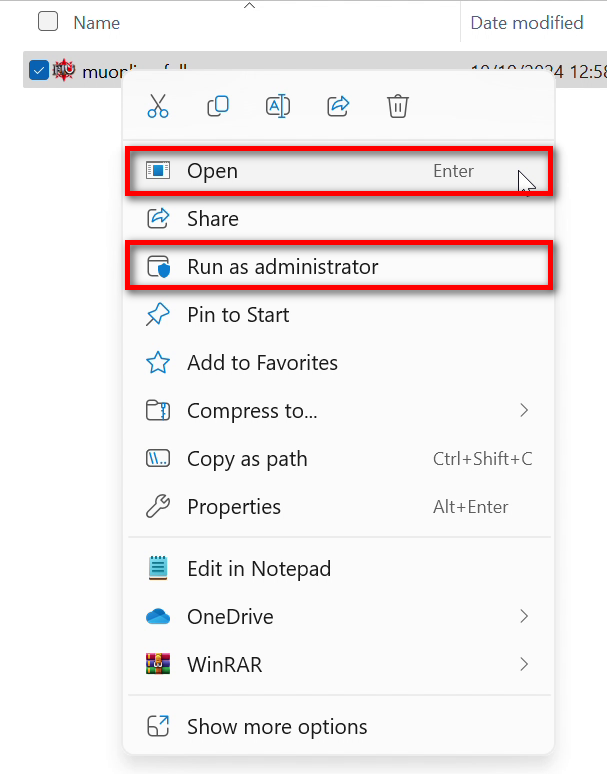Select Open from context menu

(212, 171)
